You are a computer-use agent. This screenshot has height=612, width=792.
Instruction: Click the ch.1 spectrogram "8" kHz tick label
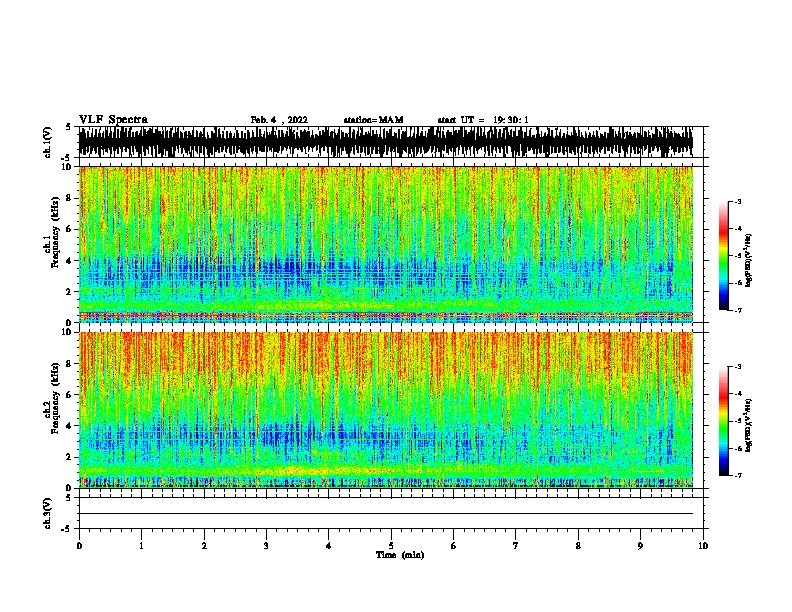click(70, 198)
